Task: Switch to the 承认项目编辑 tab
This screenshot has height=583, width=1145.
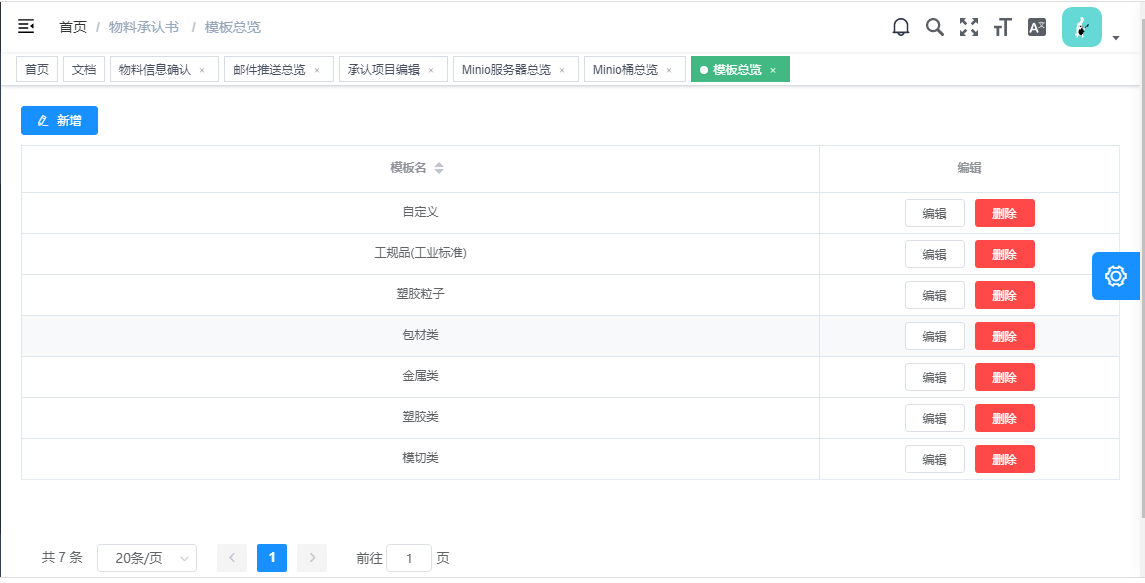Action: tap(384, 70)
